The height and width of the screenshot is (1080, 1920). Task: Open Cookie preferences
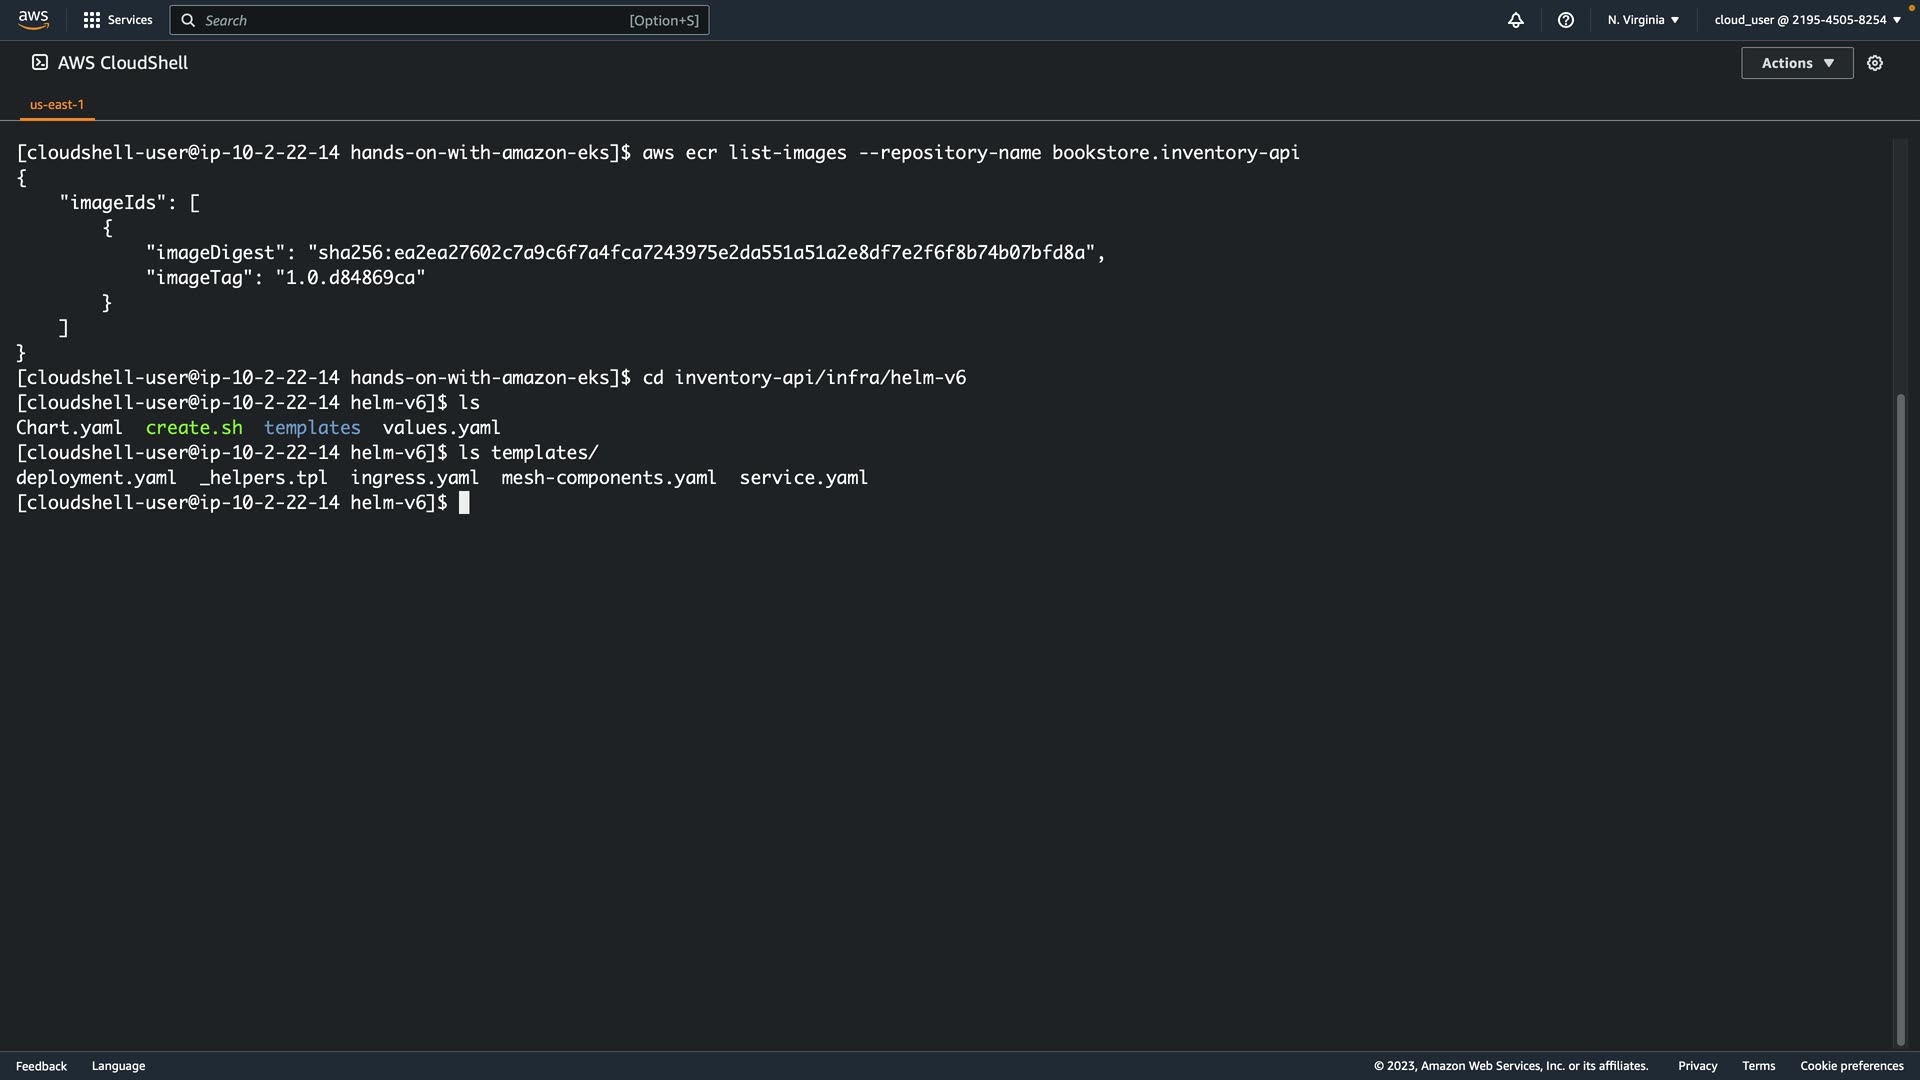coord(1851,1066)
